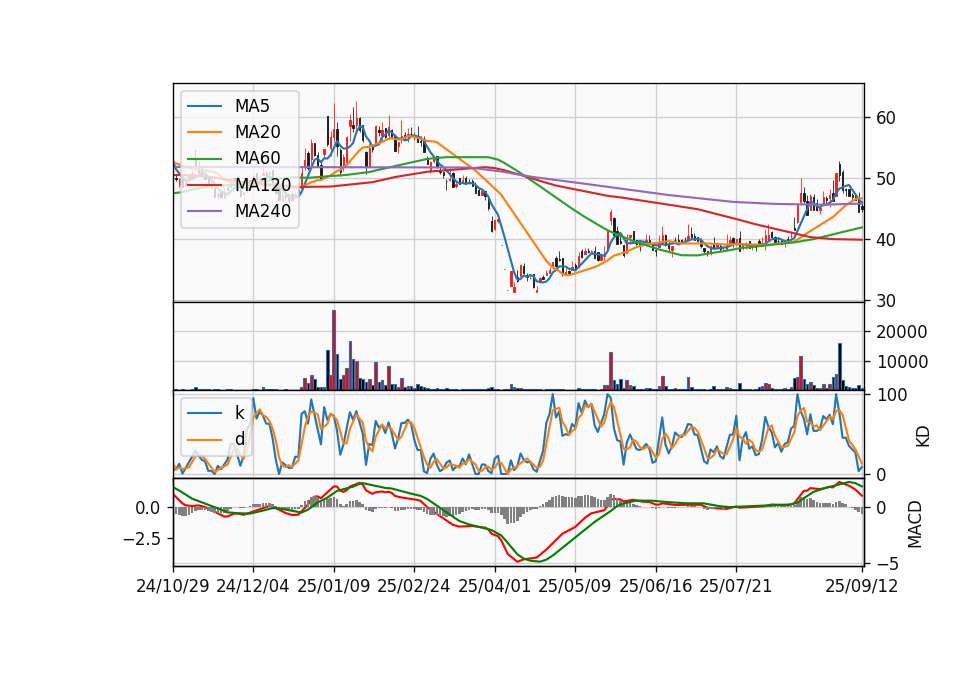Click the volume axis value 10000

pyautogui.click(x=902, y=362)
